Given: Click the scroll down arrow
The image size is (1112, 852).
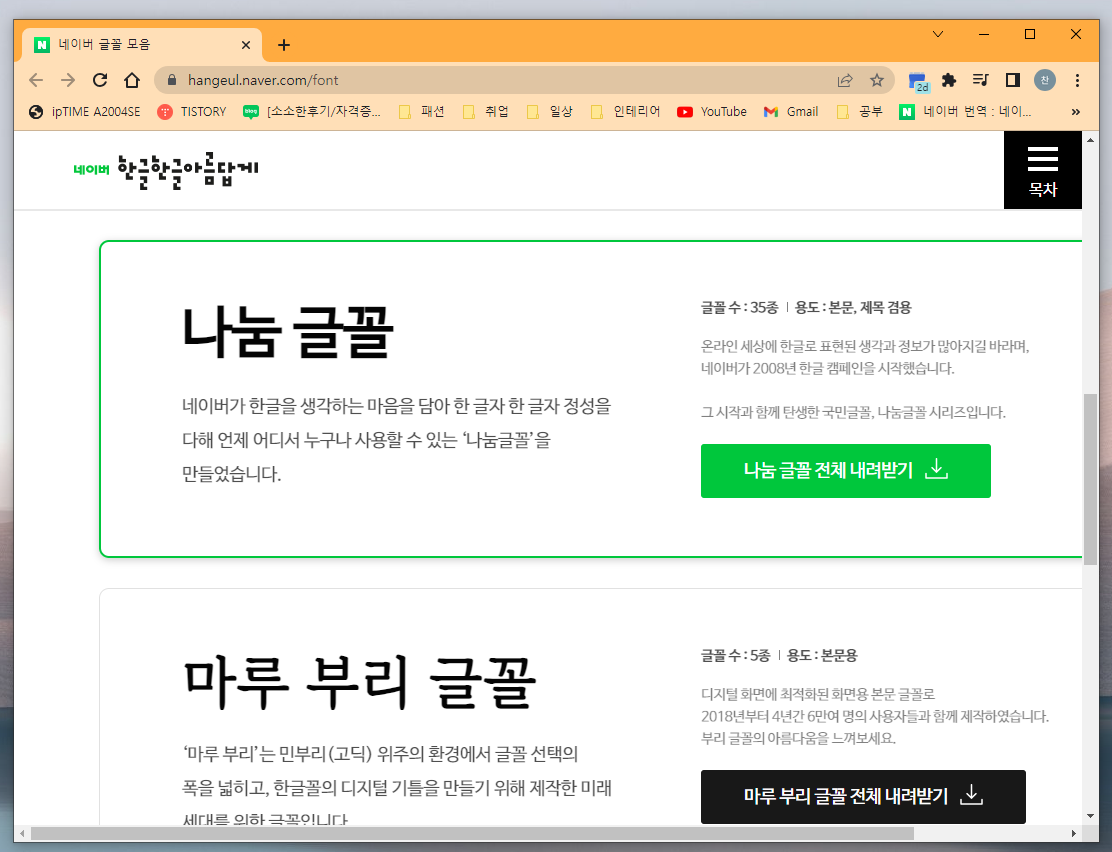Looking at the screenshot, I should tap(1090, 817).
